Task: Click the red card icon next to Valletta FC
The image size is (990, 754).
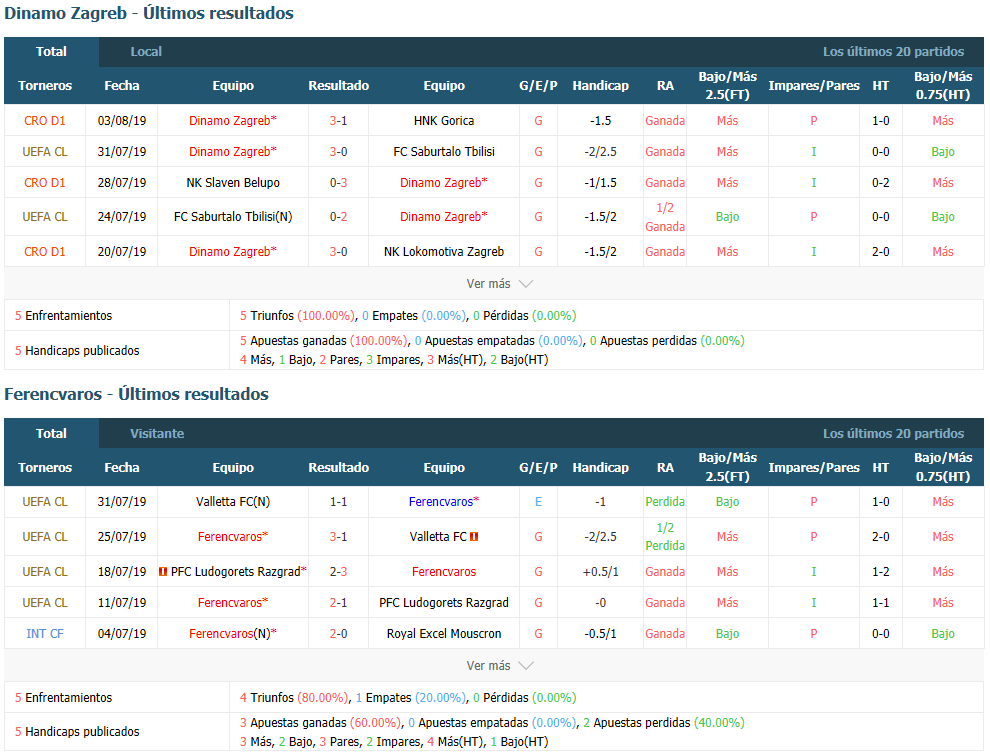Action: 474,537
